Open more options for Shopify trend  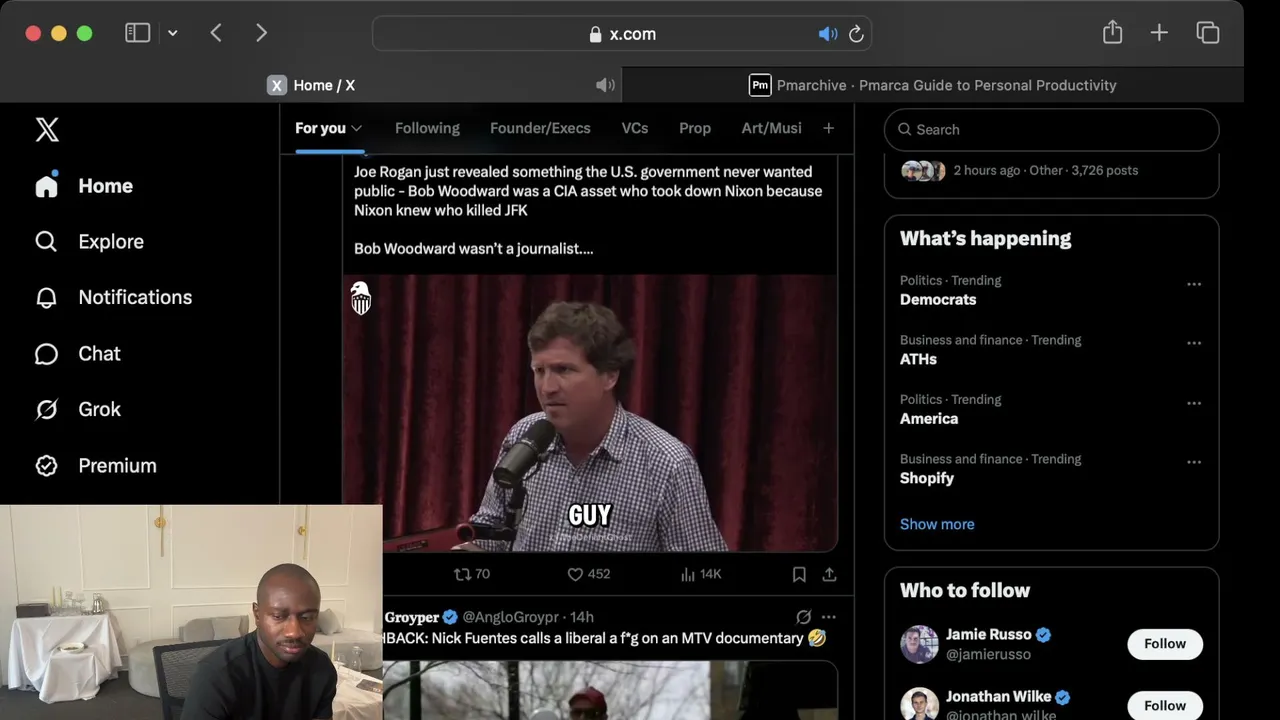(1194, 462)
